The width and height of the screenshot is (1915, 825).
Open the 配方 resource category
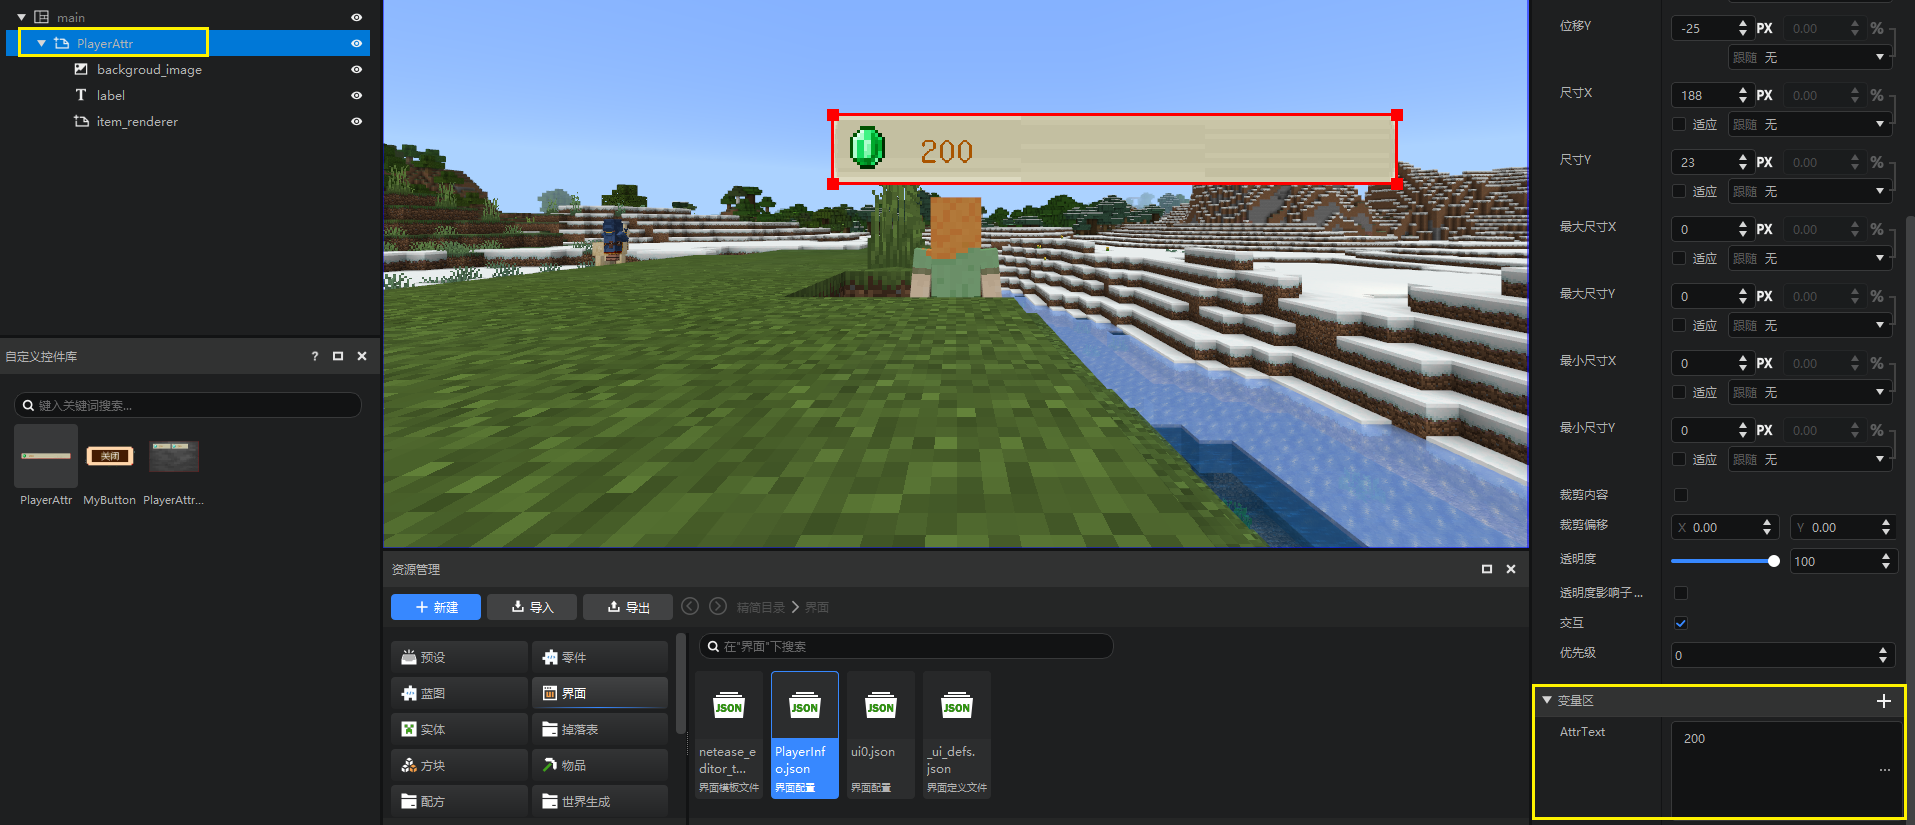click(459, 801)
